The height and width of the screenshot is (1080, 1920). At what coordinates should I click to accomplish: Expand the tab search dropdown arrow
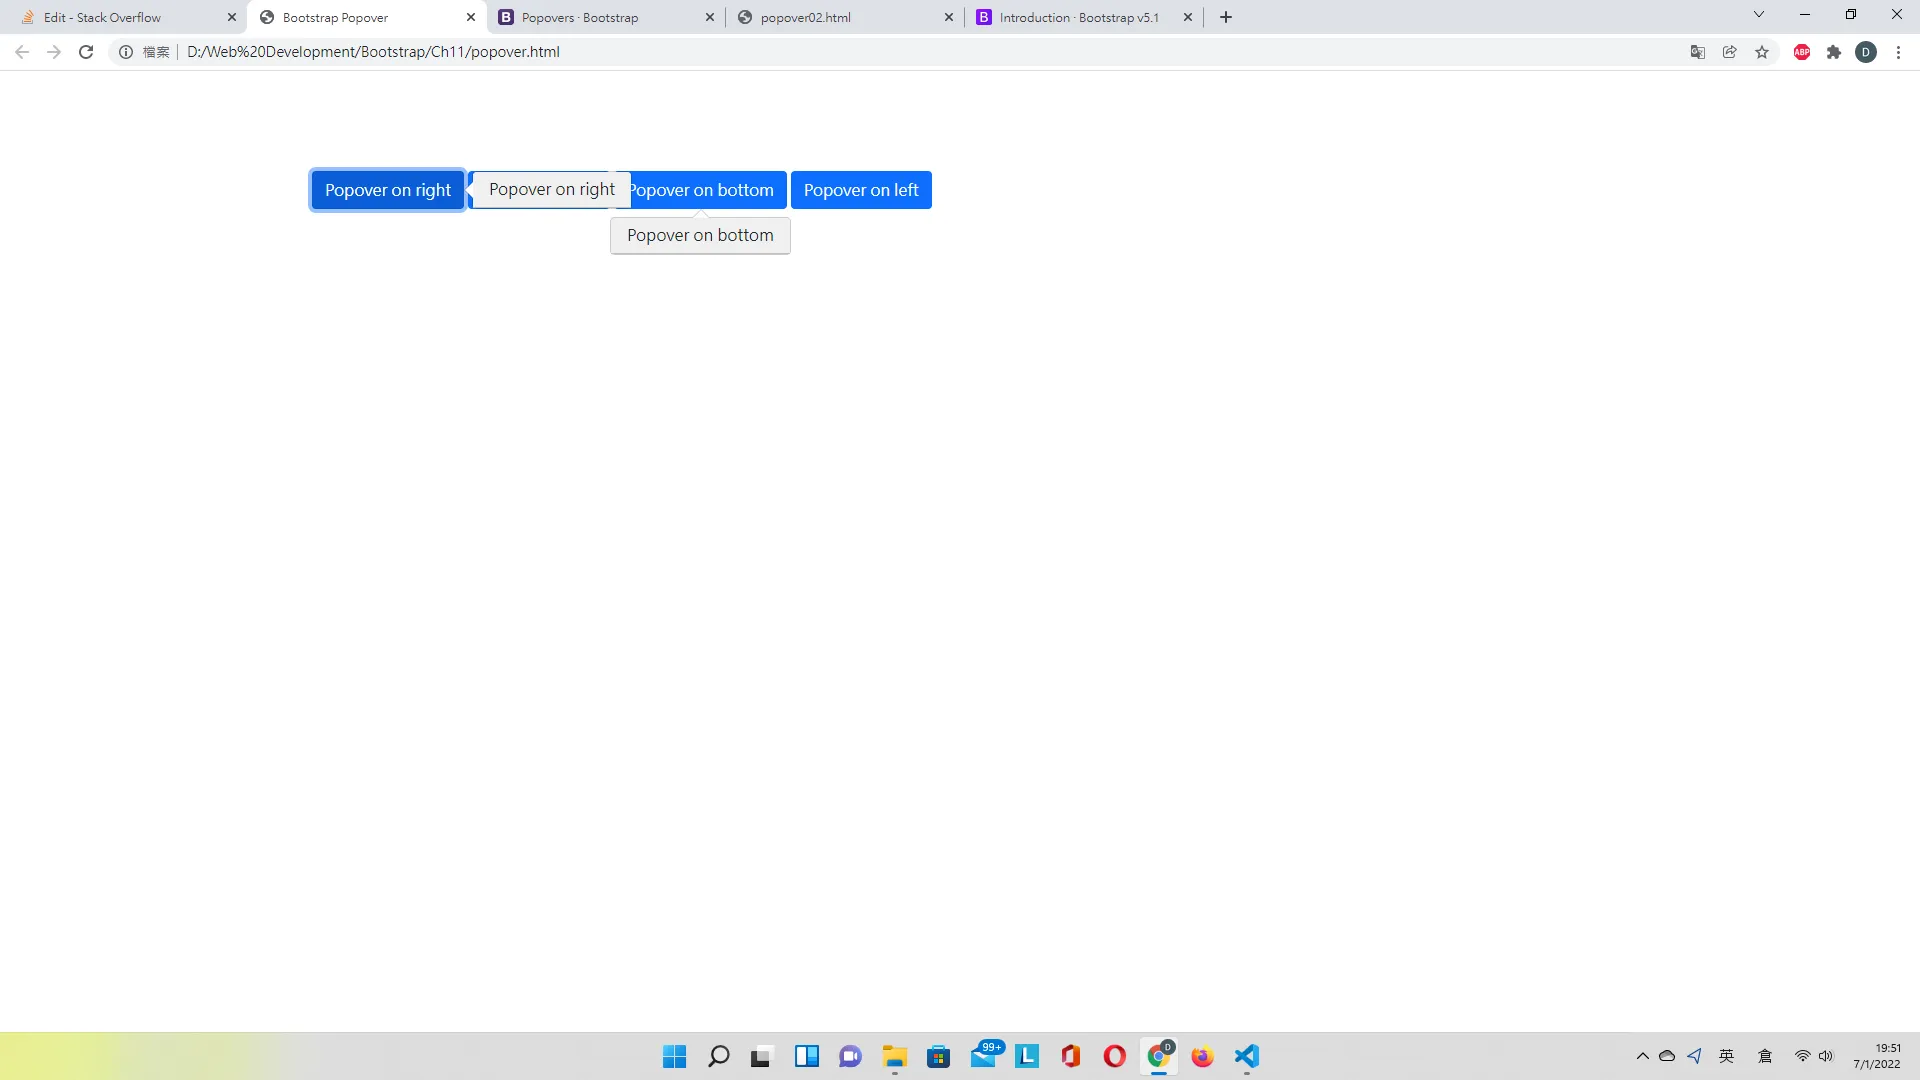pos(1759,15)
